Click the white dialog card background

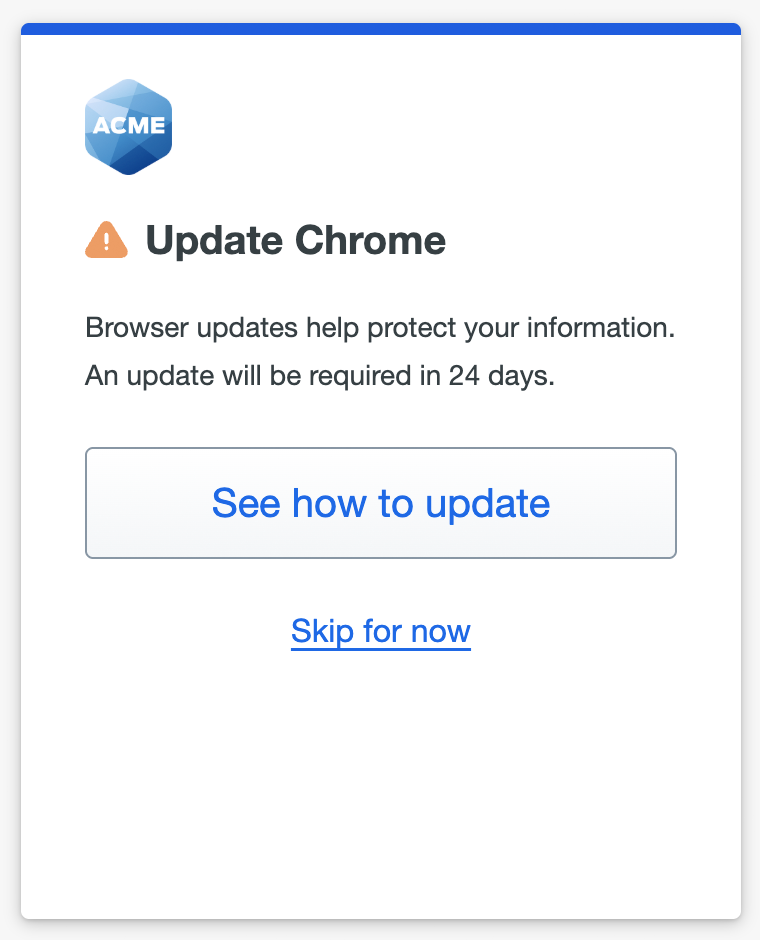point(380,780)
